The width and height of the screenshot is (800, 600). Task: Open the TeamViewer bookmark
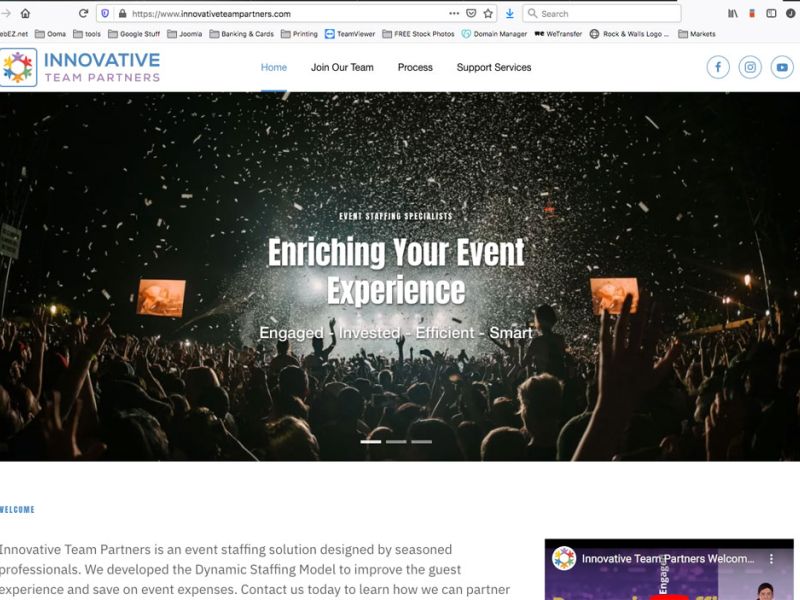350,34
